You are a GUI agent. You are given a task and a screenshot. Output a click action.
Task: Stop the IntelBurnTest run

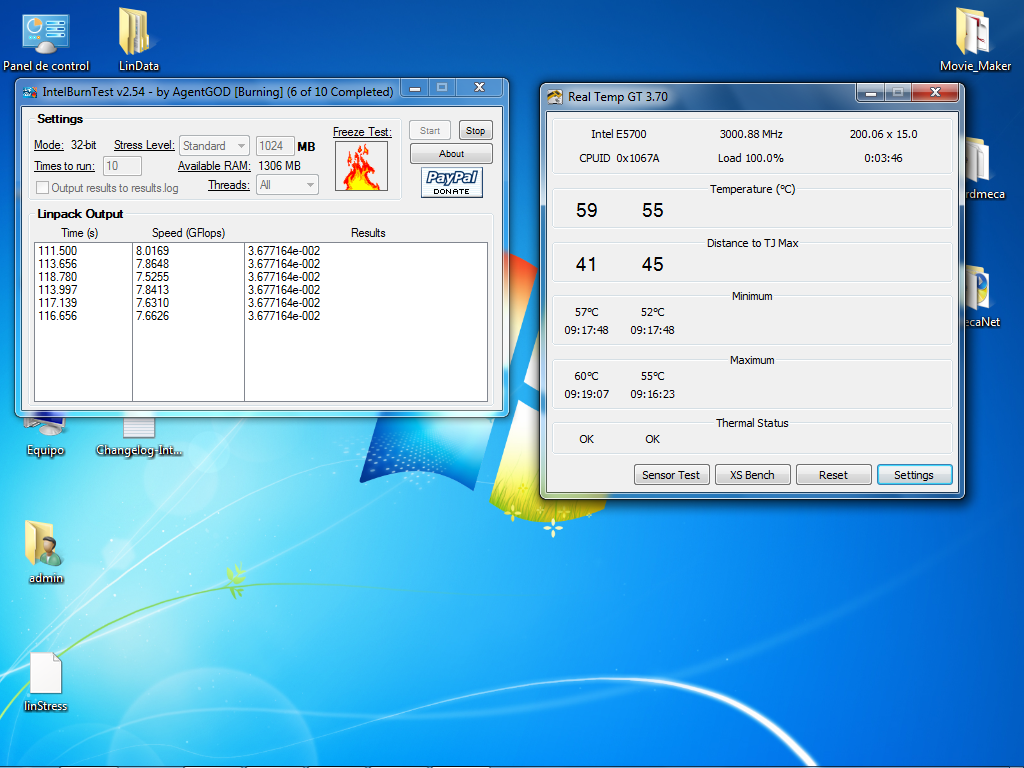tap(475, 131)
